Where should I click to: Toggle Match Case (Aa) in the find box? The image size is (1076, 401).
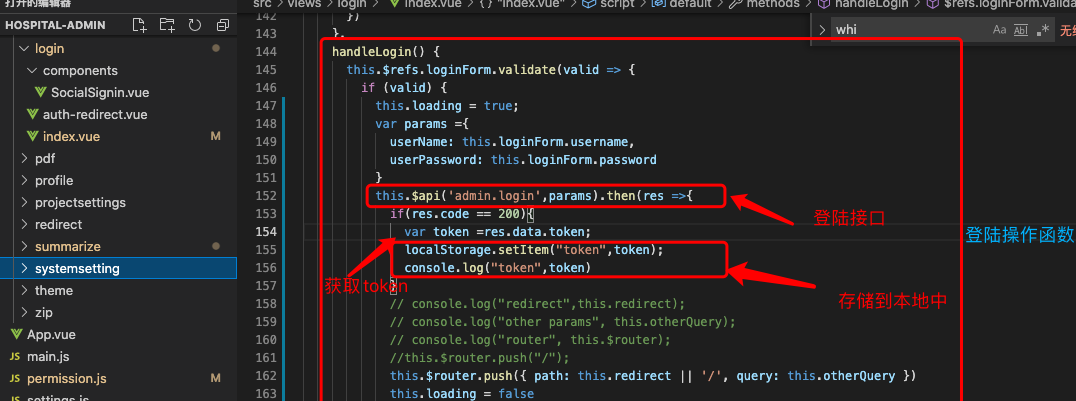point(1000,30)
